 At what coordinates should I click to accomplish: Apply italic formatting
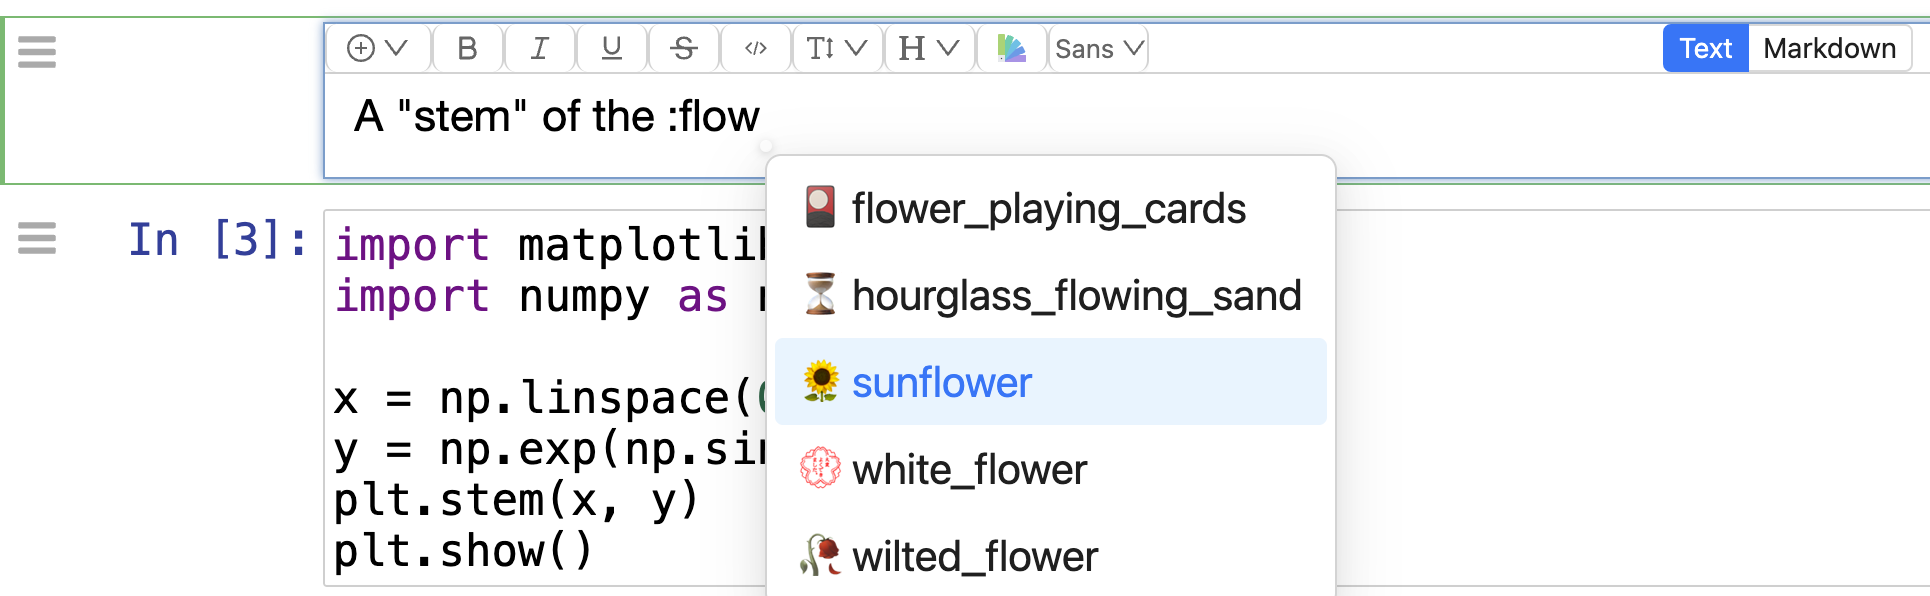point(540,48)
